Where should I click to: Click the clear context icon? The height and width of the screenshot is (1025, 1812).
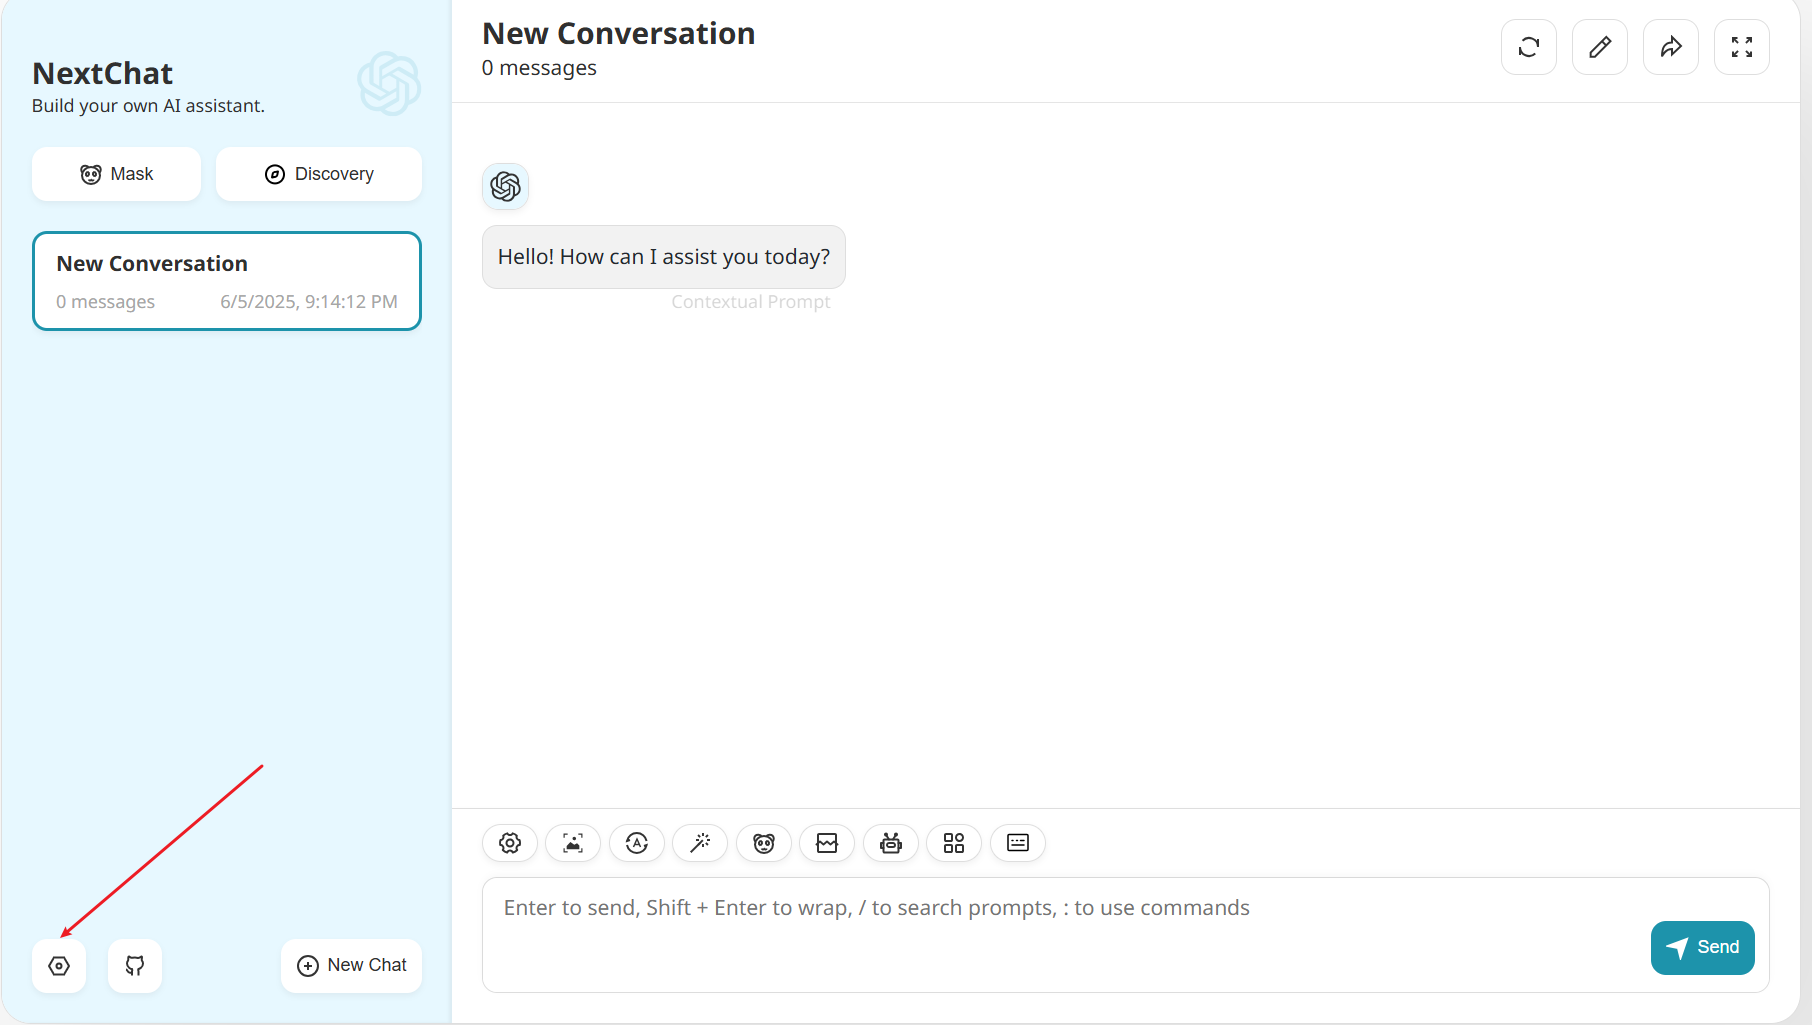pos(827,843)
